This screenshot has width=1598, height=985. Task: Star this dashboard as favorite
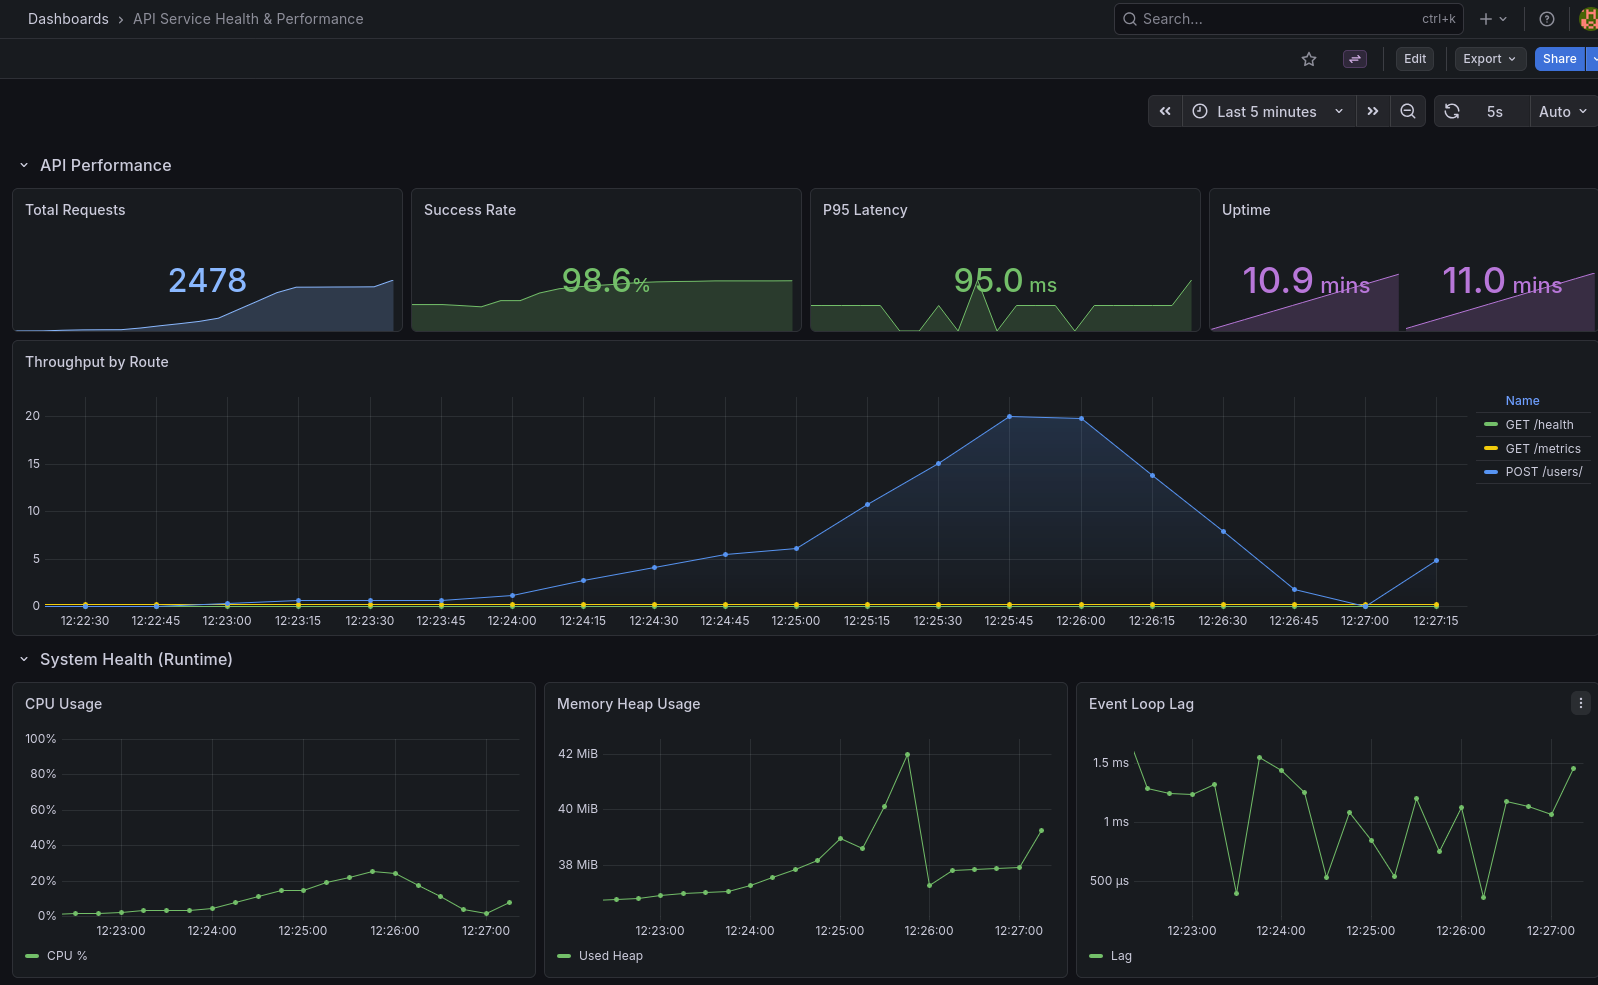(x=1308, y=59)
